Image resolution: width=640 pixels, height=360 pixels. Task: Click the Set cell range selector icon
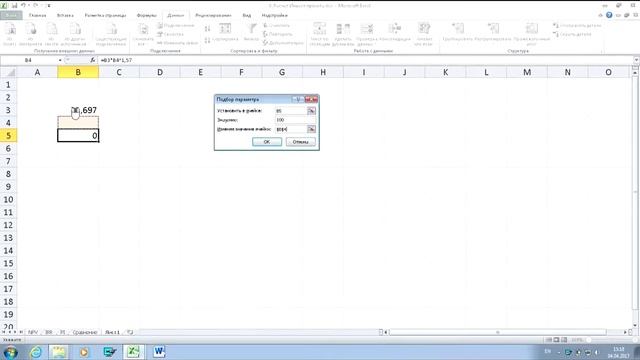point(311,111)
